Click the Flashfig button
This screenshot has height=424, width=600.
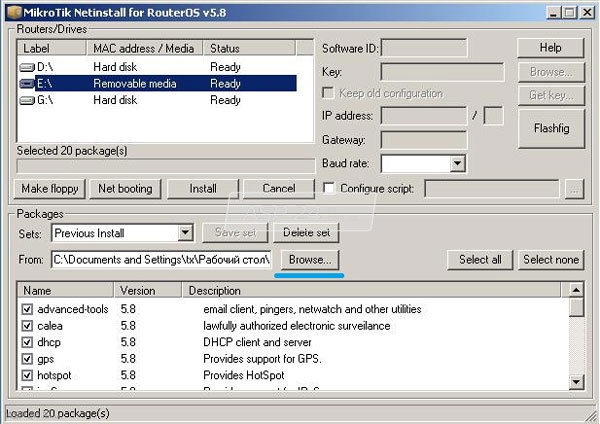coord(551,128)
